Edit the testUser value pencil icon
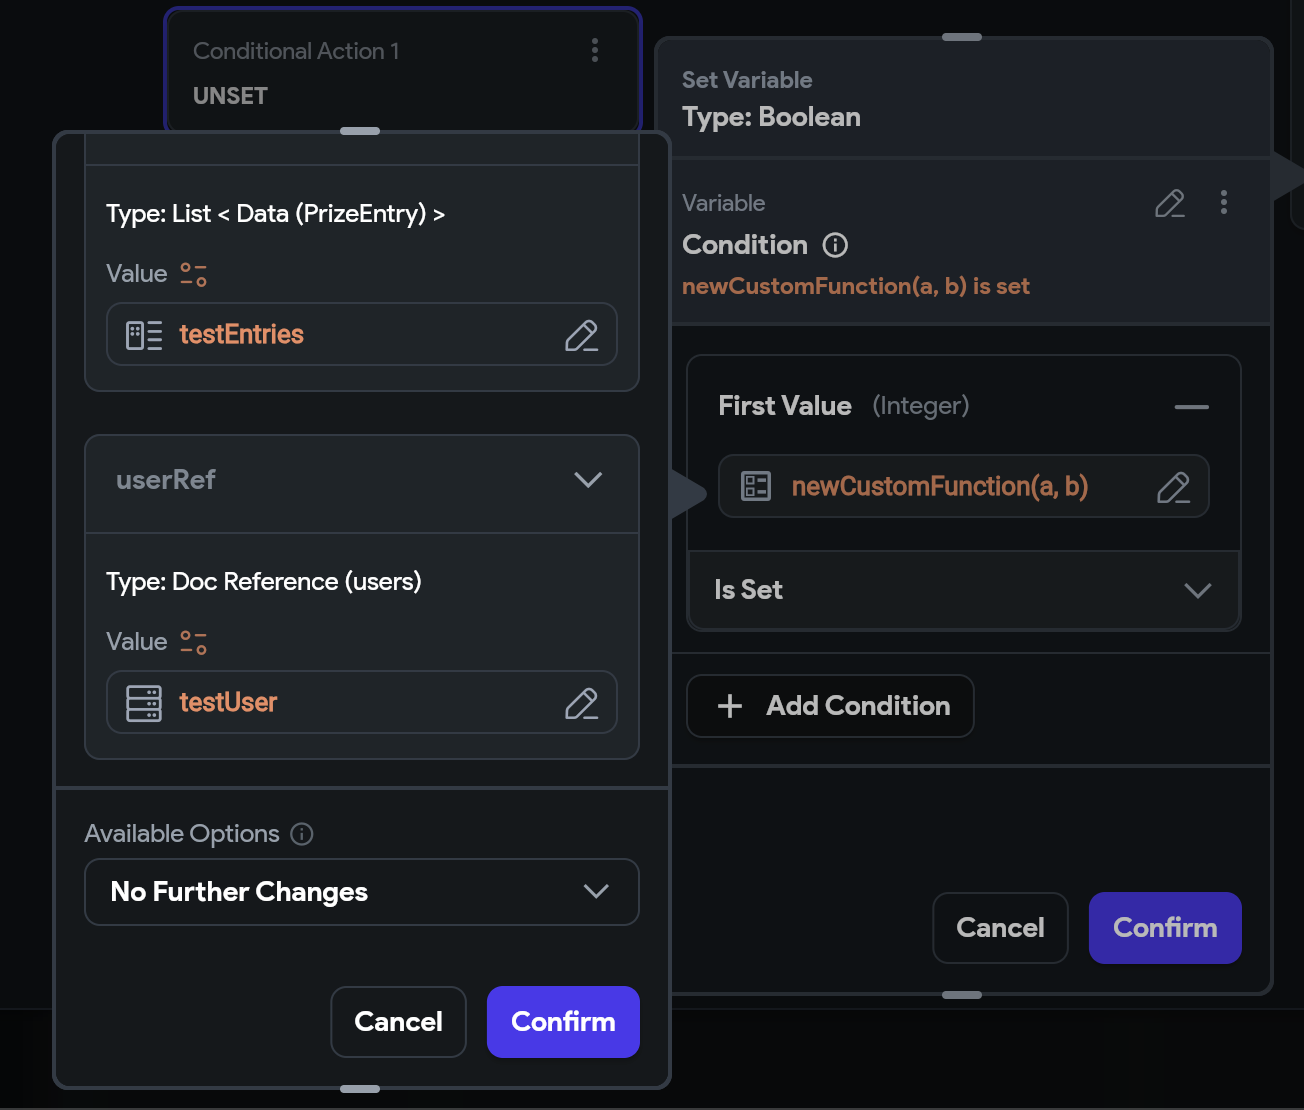This screenshot has width=1304, height=1110. (x=581, y=703)
